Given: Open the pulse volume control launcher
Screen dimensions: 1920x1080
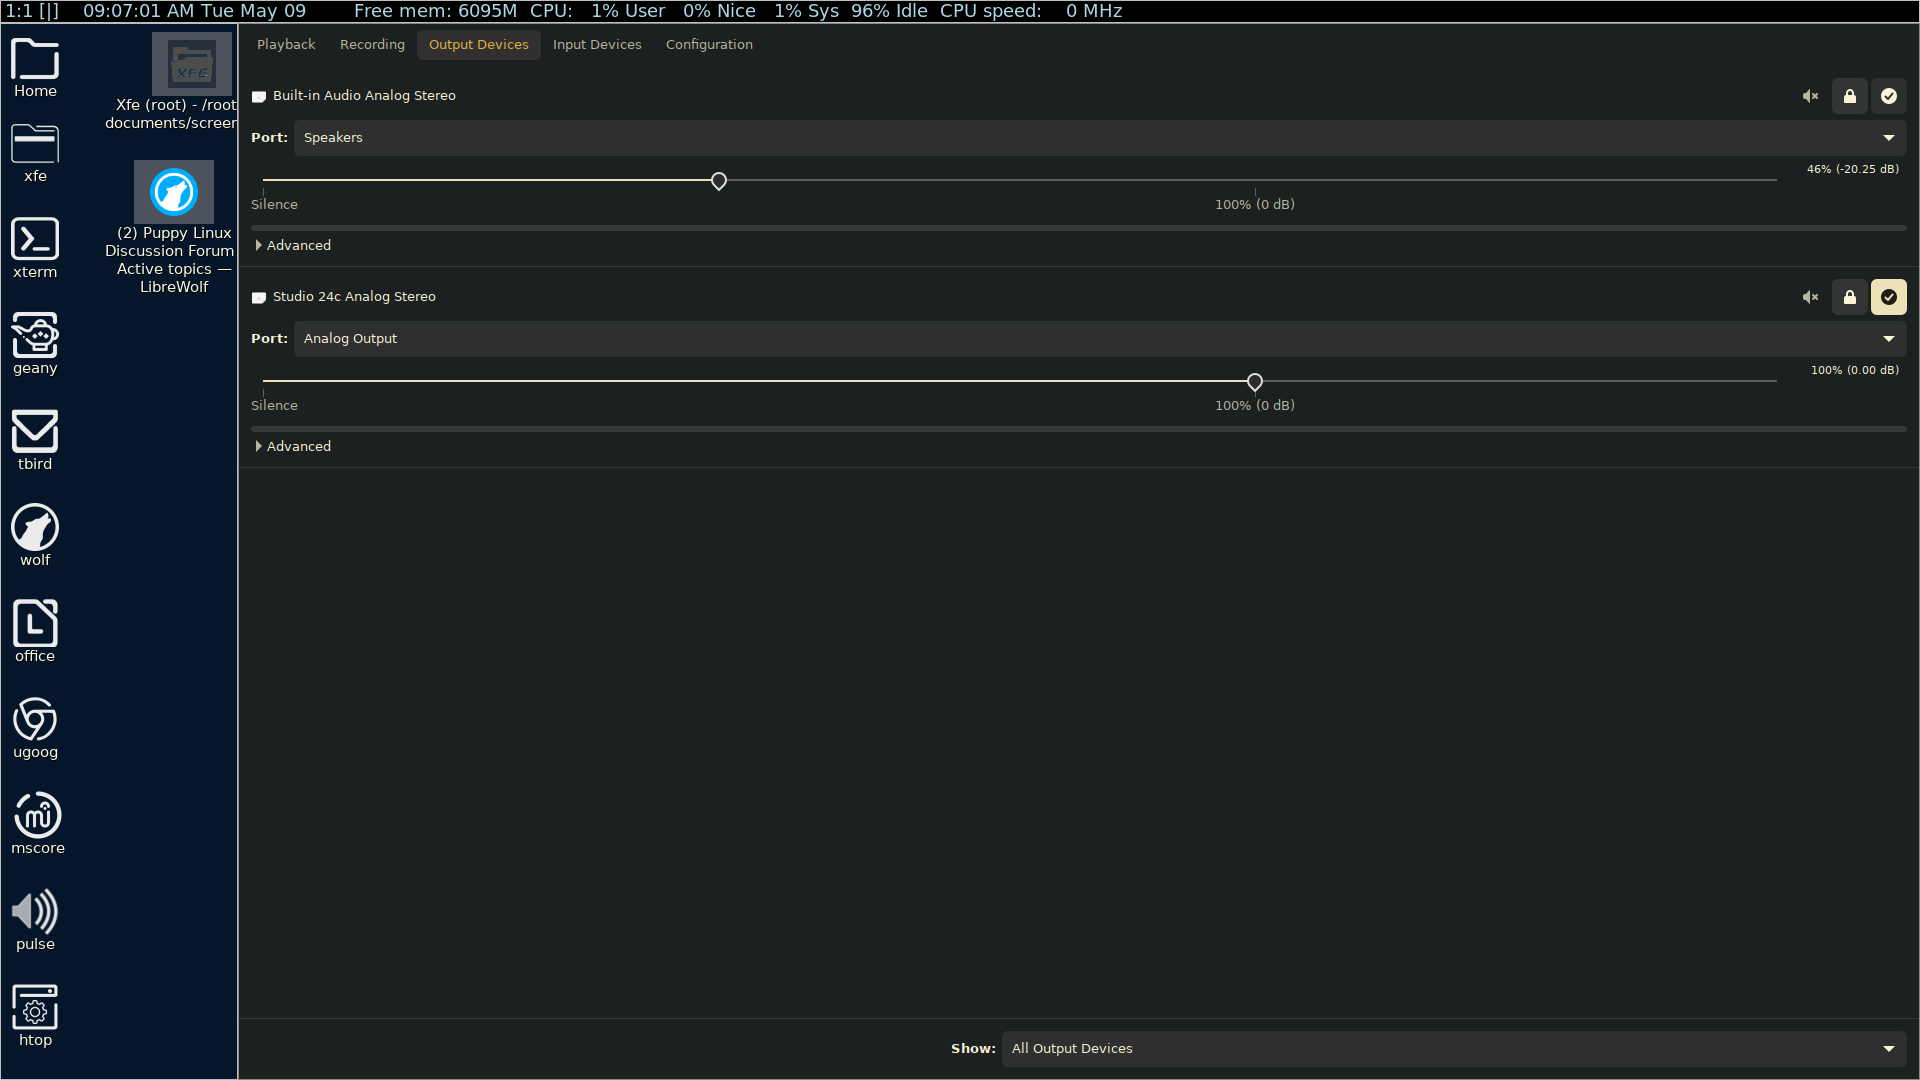Looking at the screenshot, I should (x=35, y=920).
